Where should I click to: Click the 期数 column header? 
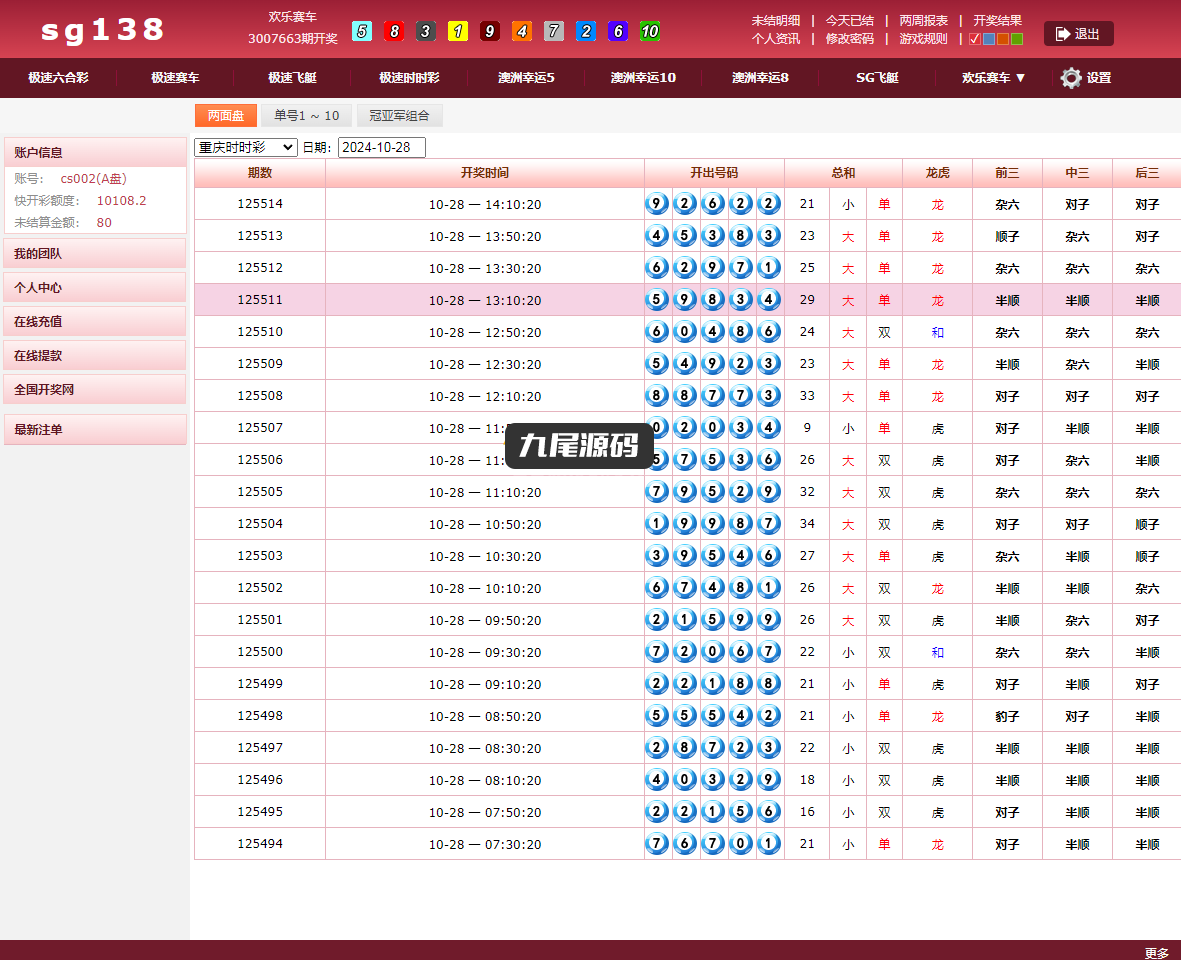click(260, 173)
